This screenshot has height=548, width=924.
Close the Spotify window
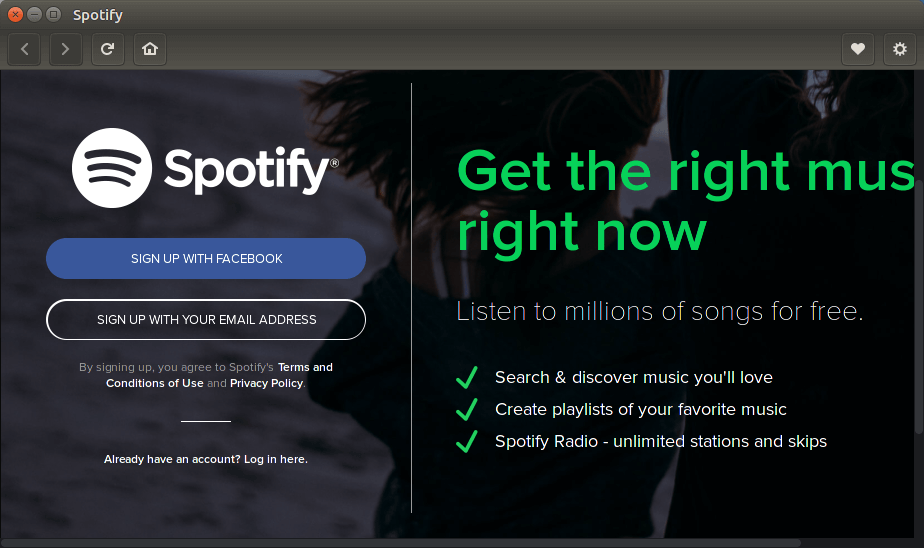point(15,15)
